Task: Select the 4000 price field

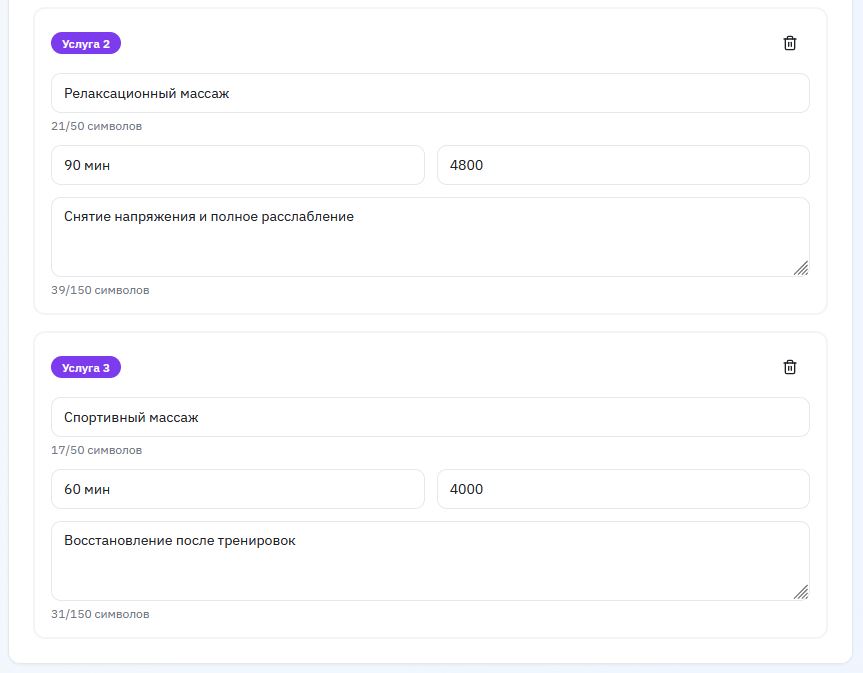Action: [x=622, y=489]
